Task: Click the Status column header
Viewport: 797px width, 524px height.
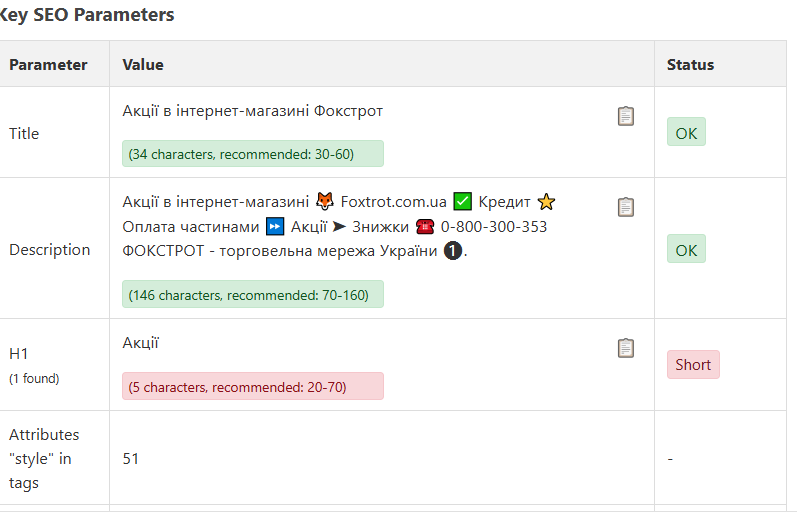Action: point(690,65)
